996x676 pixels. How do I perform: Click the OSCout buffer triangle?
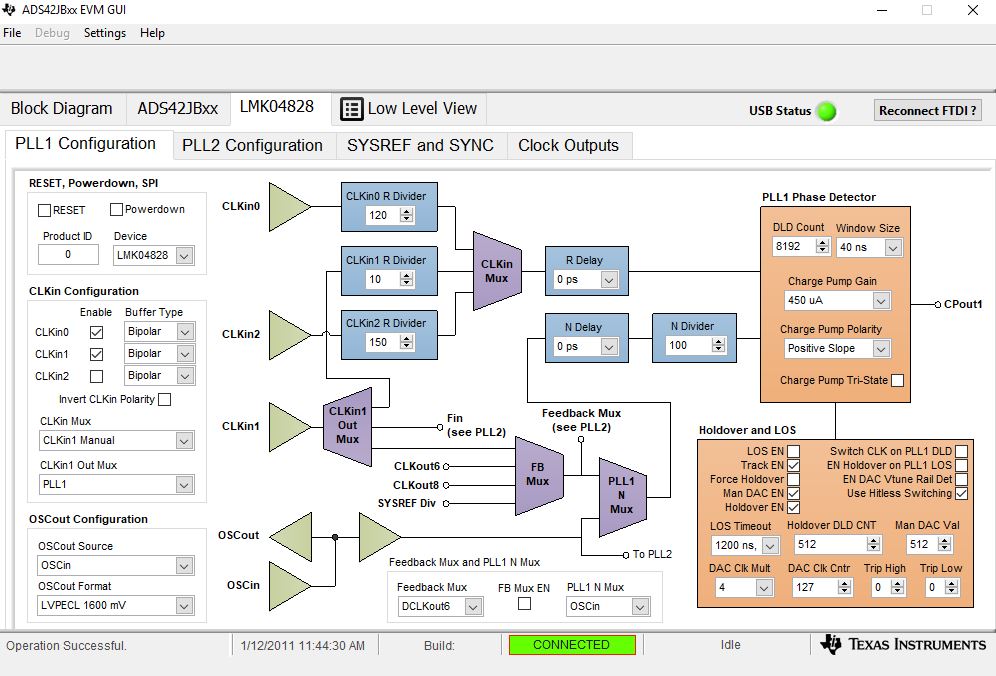[292, 537]
